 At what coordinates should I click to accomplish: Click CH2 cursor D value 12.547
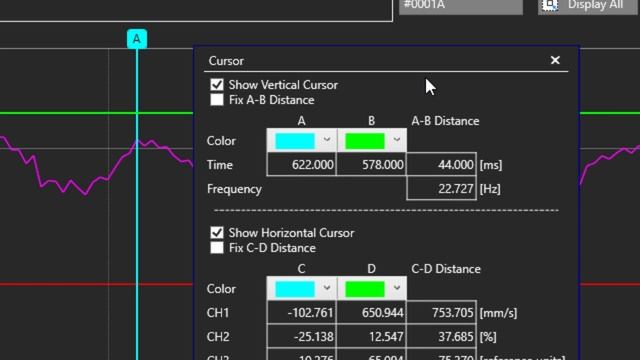click(x=371, y=337)
